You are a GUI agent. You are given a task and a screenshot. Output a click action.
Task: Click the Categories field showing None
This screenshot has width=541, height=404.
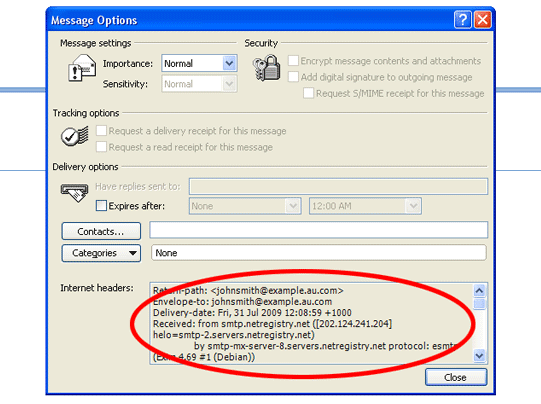[x=318, y=253]
